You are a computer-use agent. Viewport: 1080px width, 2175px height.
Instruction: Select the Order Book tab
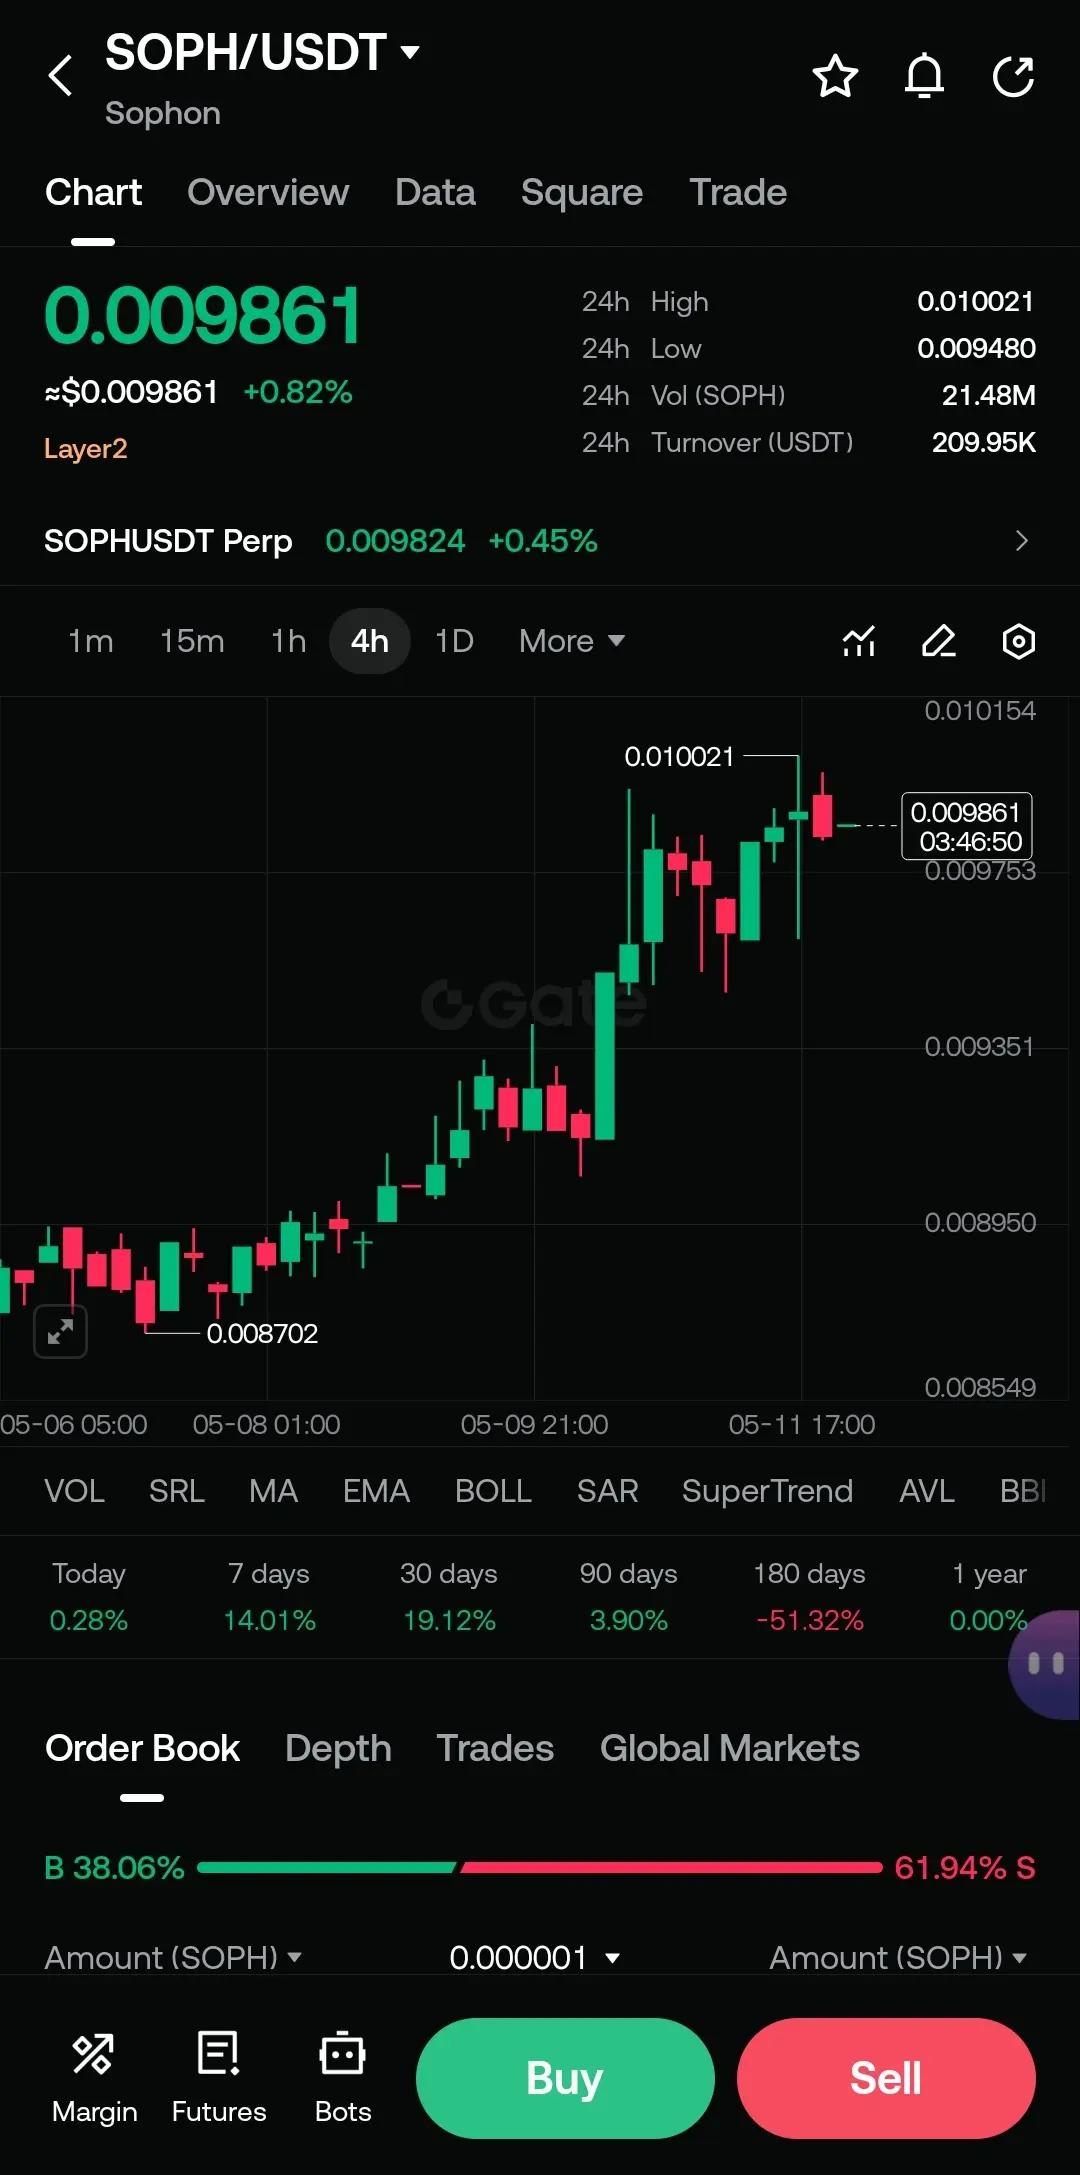tap(142, 1748)
